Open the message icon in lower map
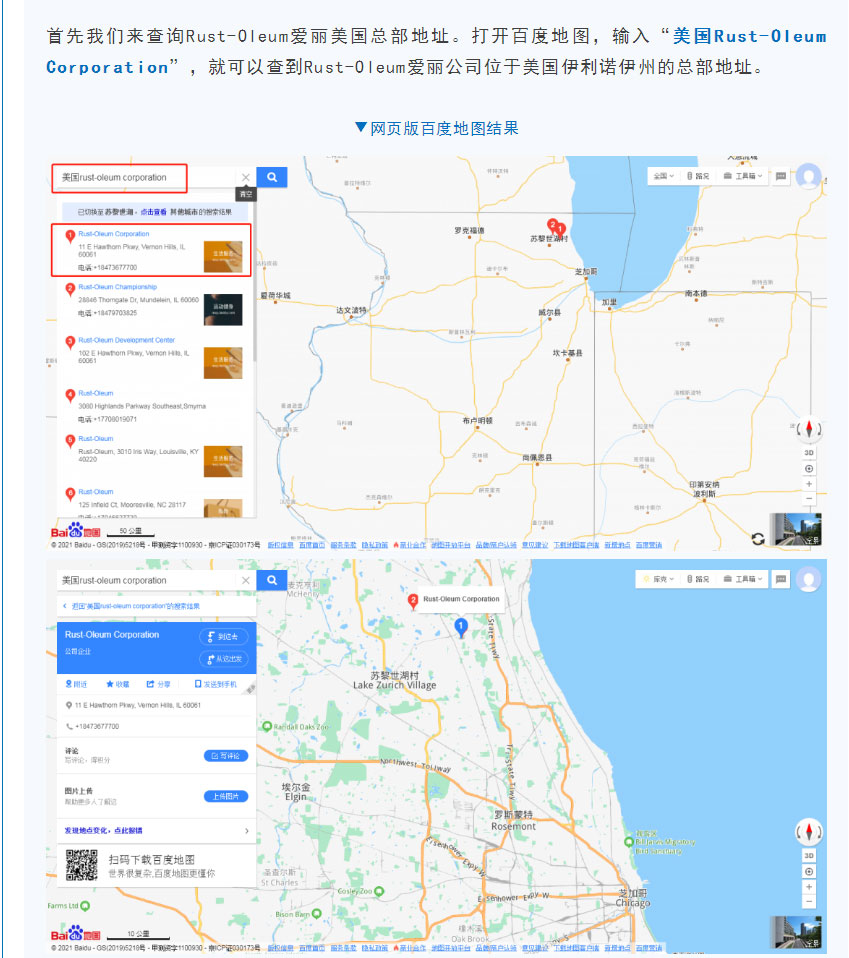Screen dimensions: 849x958 tap(781, 579)
